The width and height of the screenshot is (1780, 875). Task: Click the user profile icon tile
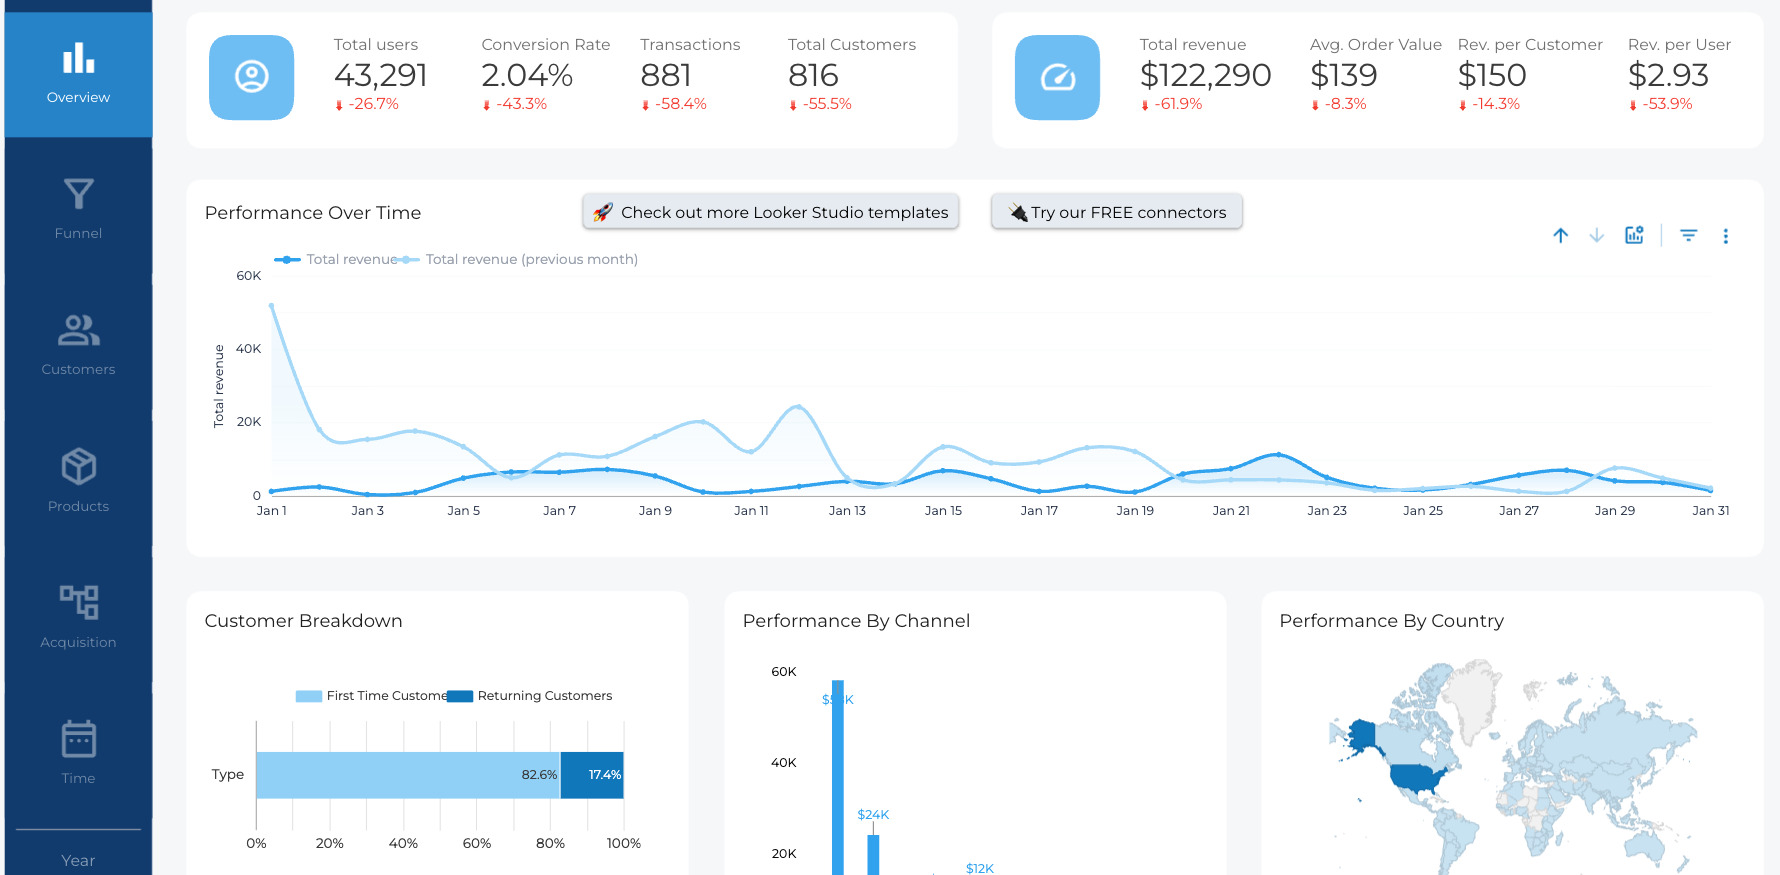[x=251, y=77]
